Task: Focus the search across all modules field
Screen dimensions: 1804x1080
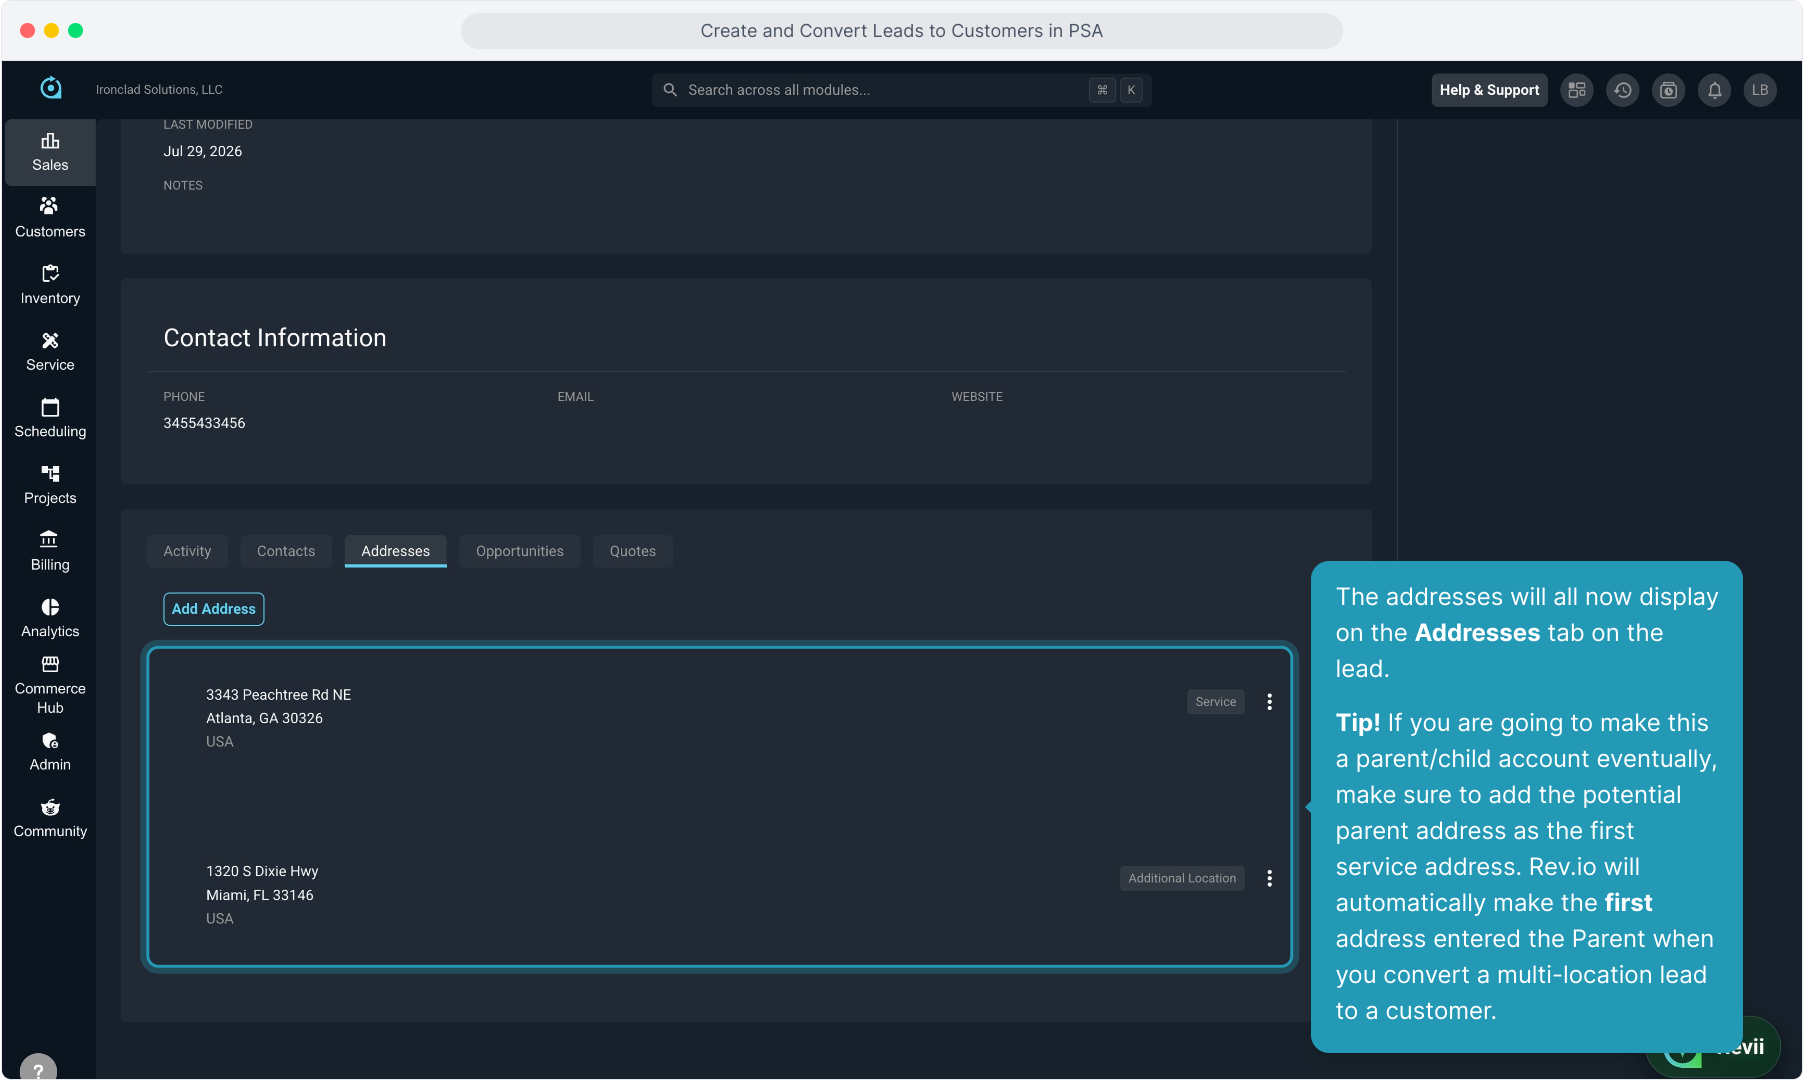Action: pyautogui.click(x=902, y=90)
